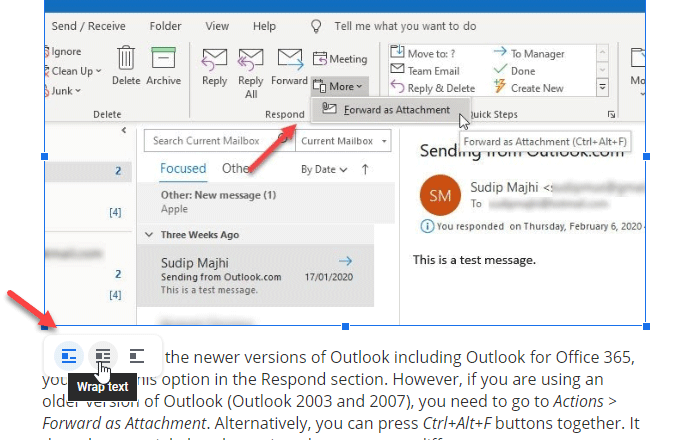
Task: Click the Delete trash can icon
Action: [x=126, y=58]
